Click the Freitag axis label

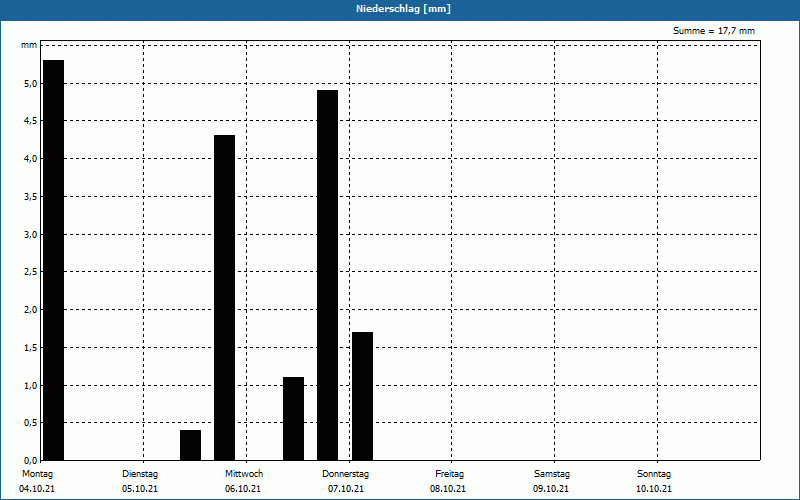449,474
